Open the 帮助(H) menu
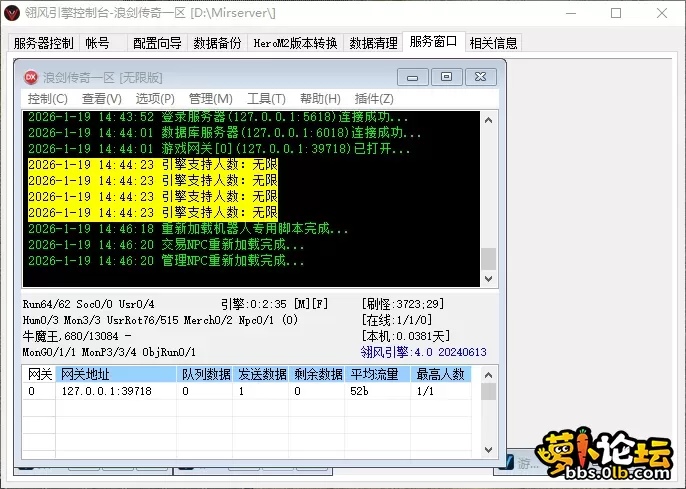 pos(320,98)
